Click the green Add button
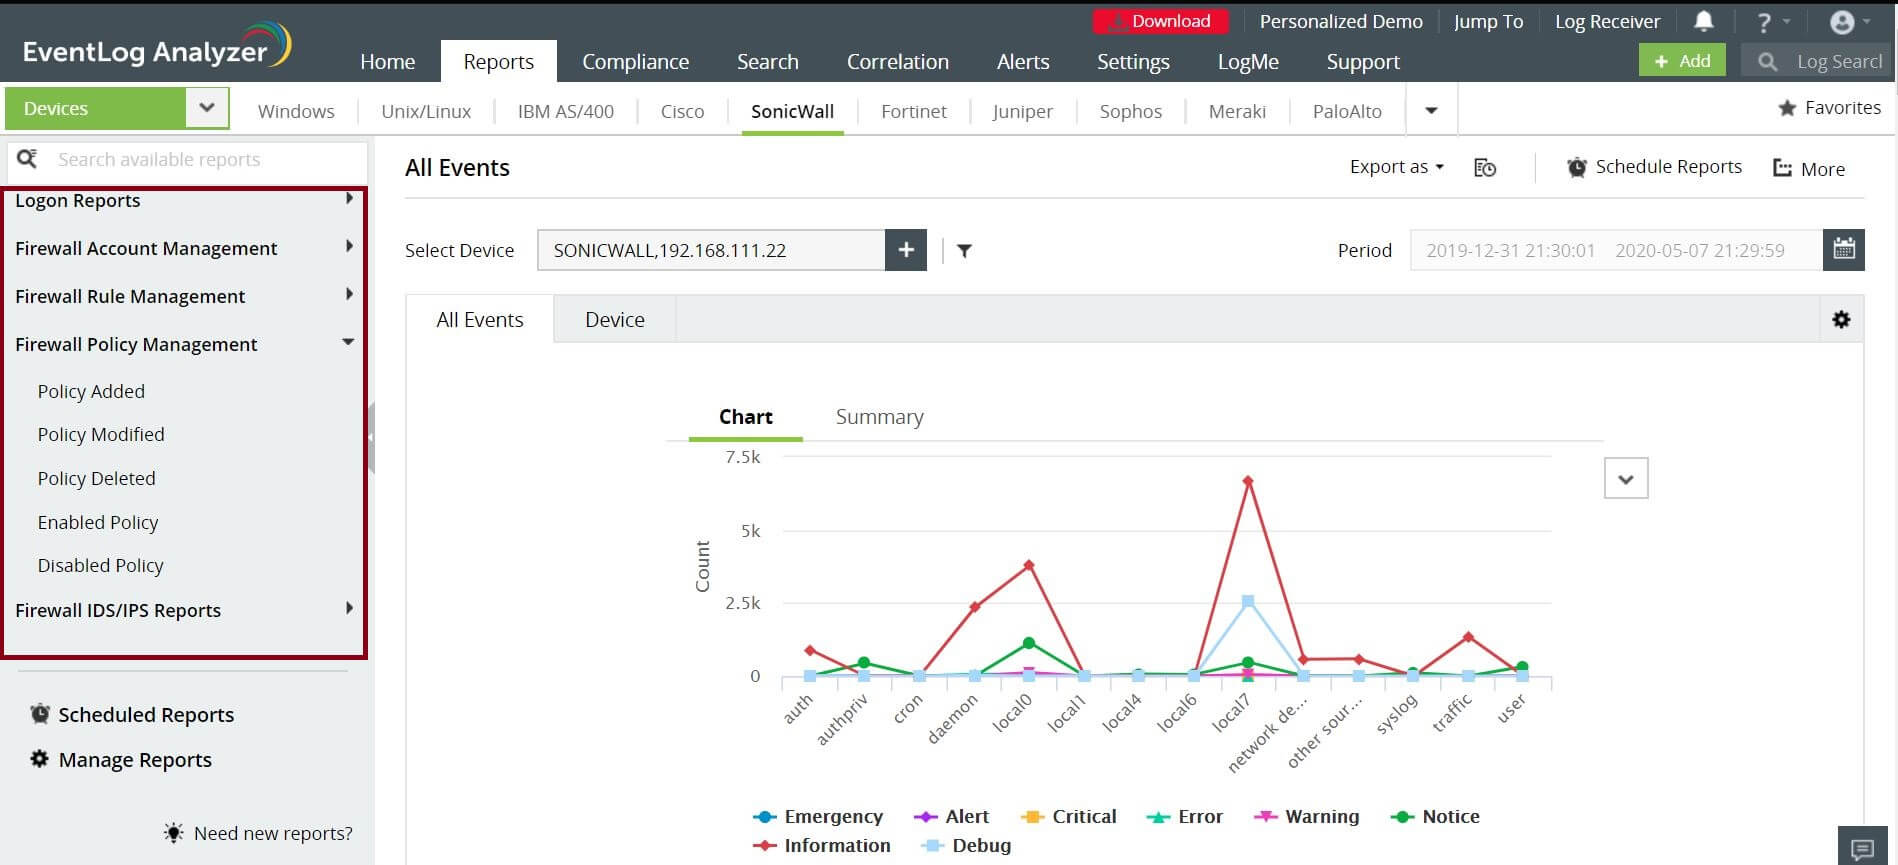The height and width of the screenshot is (865, 1898). [x=1682, y=61]
